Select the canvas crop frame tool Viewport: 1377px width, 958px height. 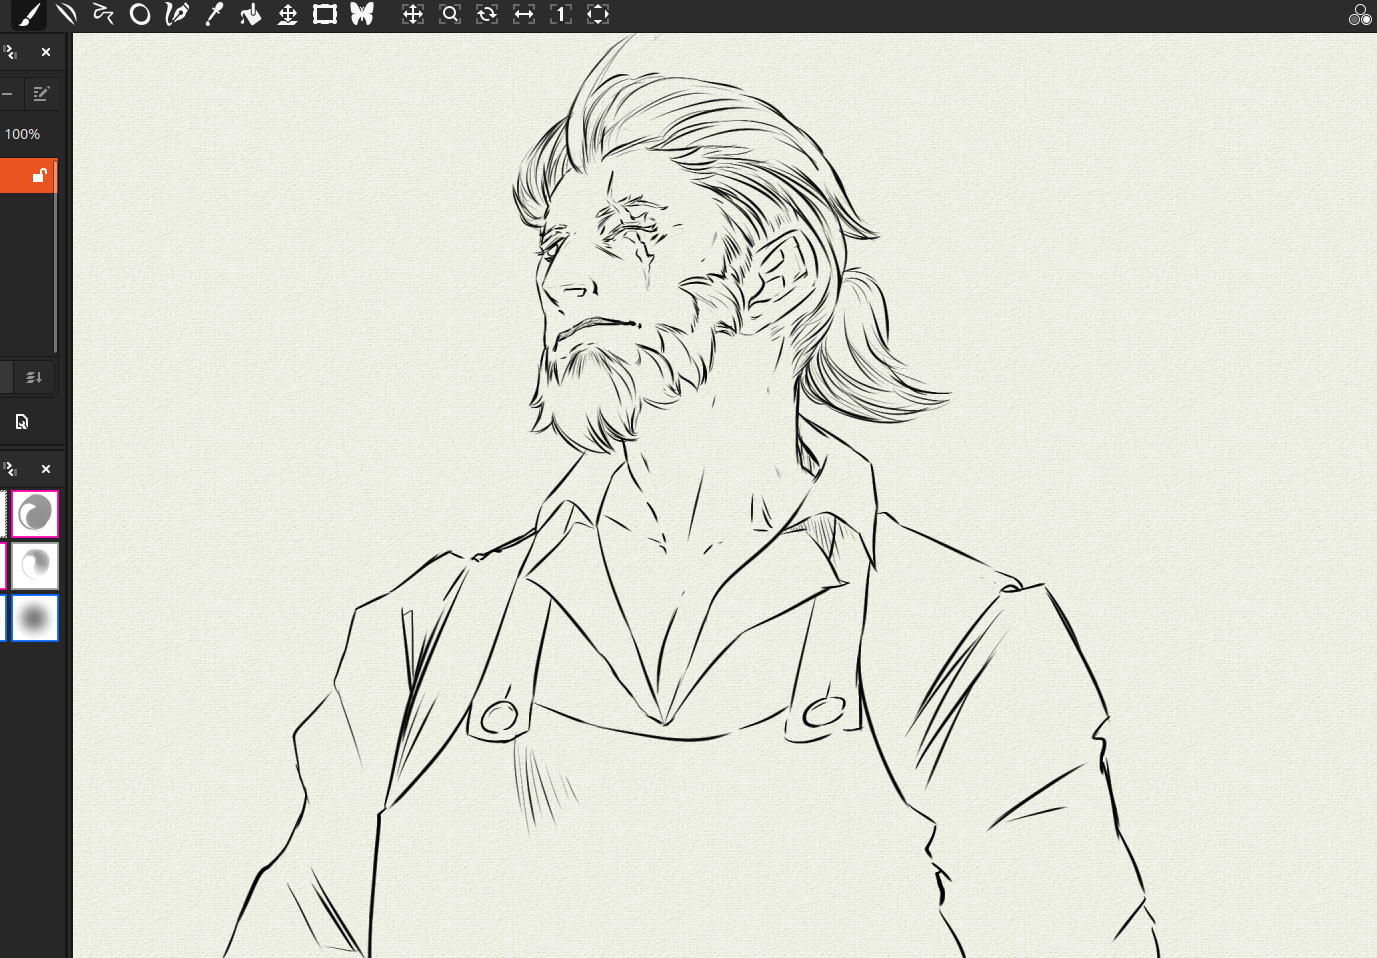pos(325,14)
